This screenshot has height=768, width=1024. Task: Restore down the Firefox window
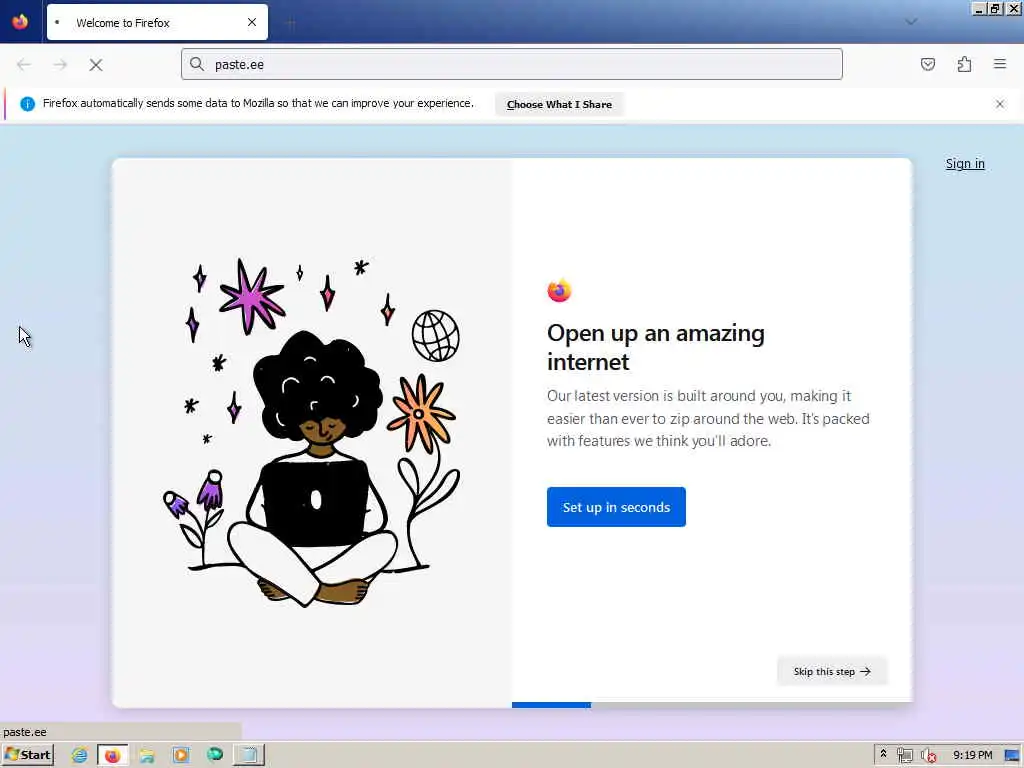[x=995, y=8]
